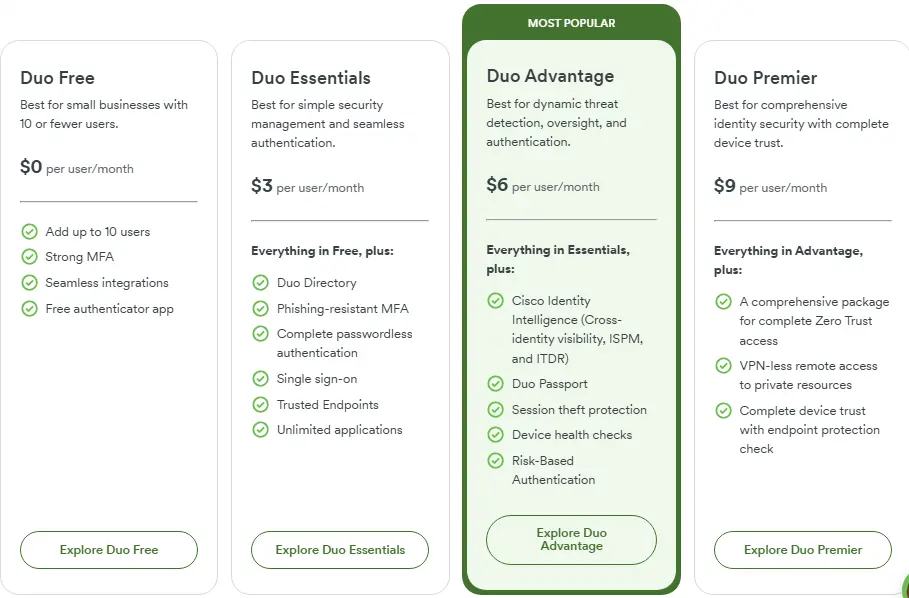
Task: Click the Explore Duo Free button
Action: pyautogui.click(x=108, y=549)
